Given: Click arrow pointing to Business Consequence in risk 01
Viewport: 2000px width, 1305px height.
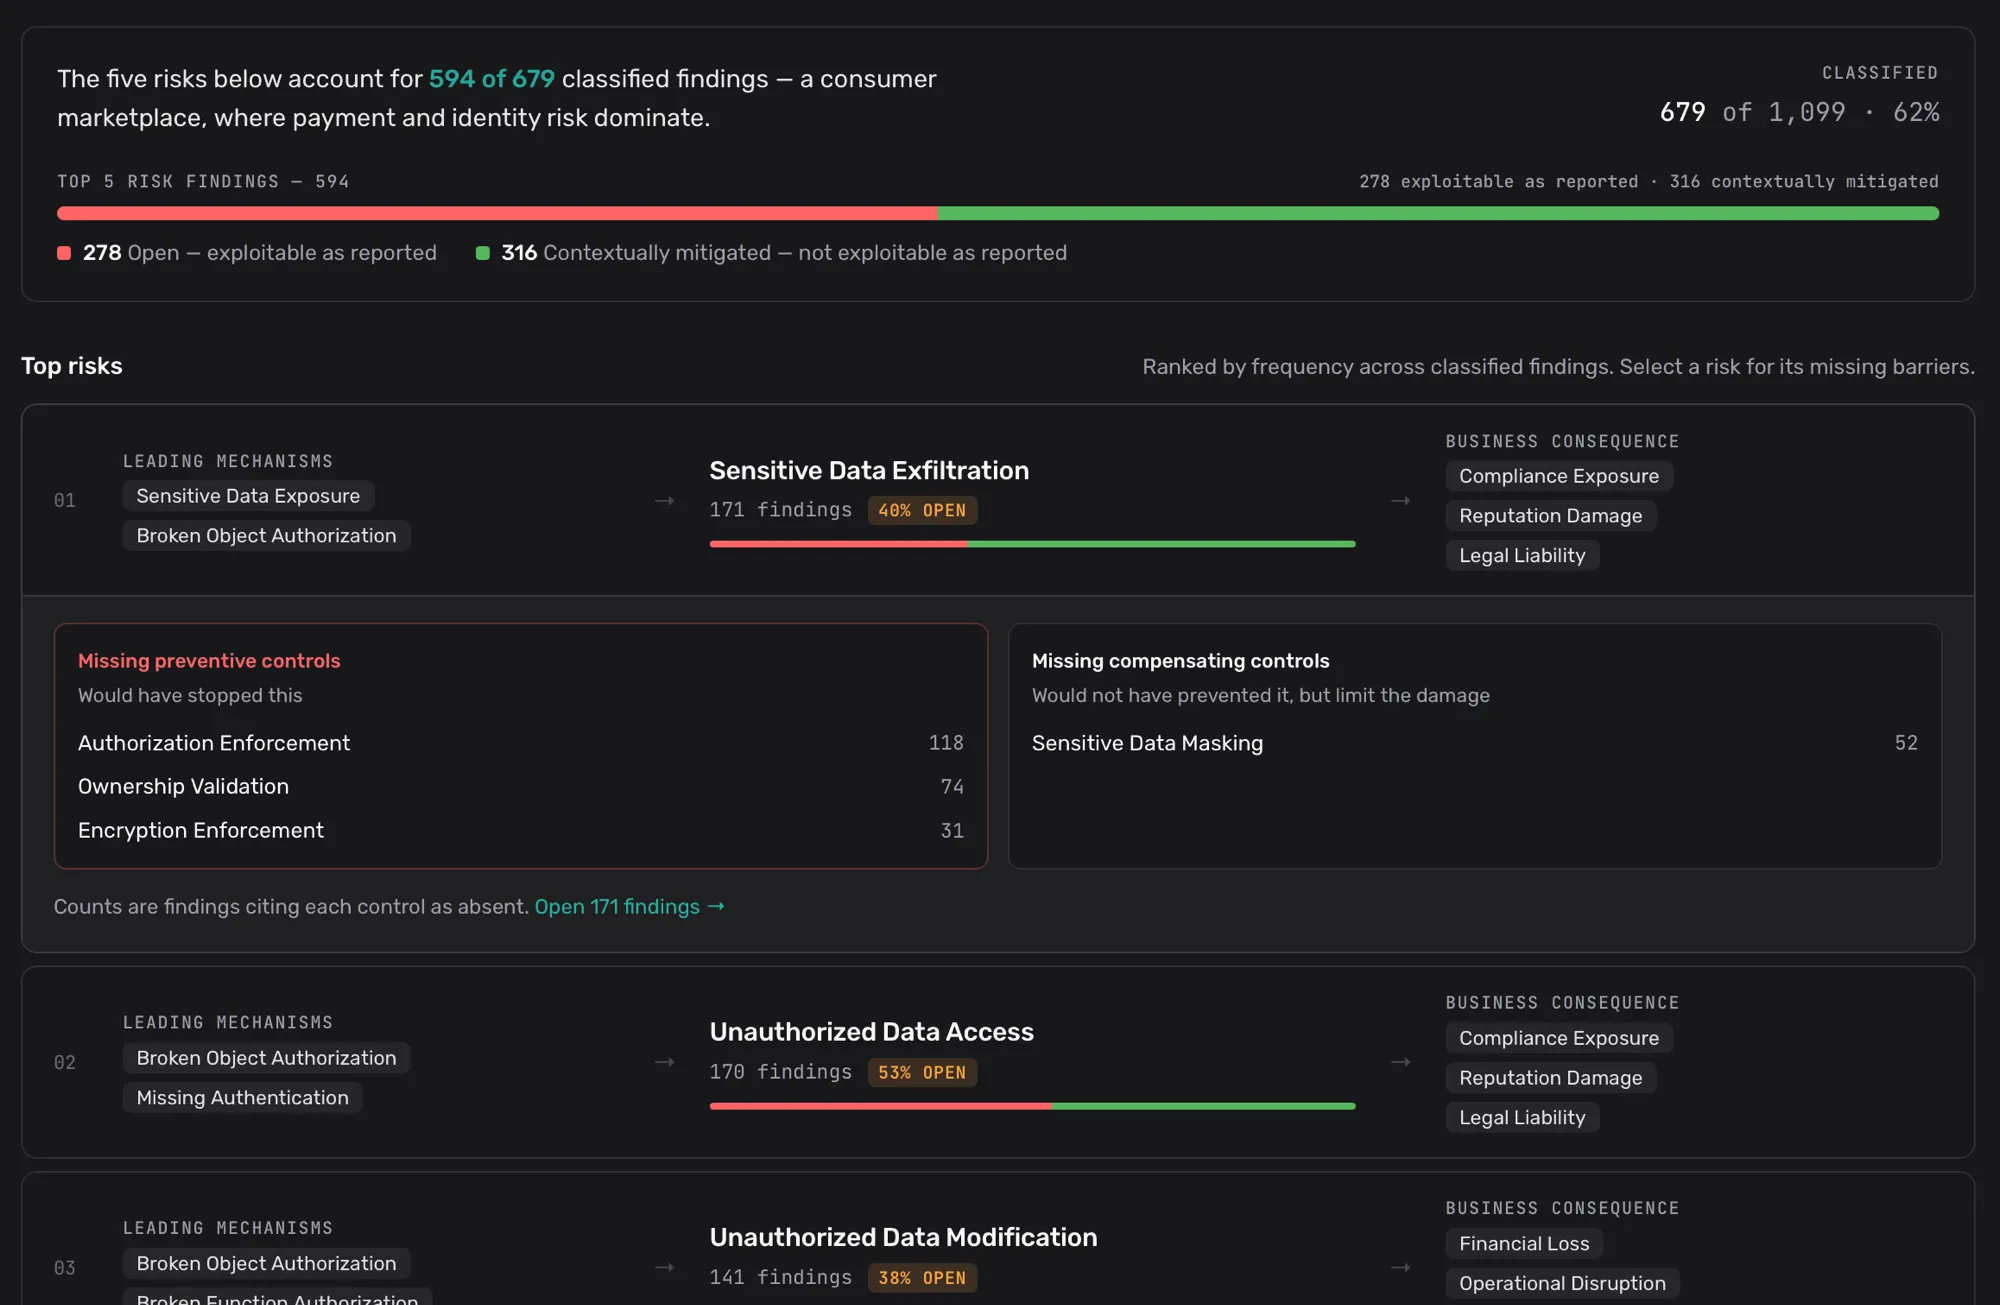Looking at the screenshot, I should pyautogui.click(x=1400, y=500).
